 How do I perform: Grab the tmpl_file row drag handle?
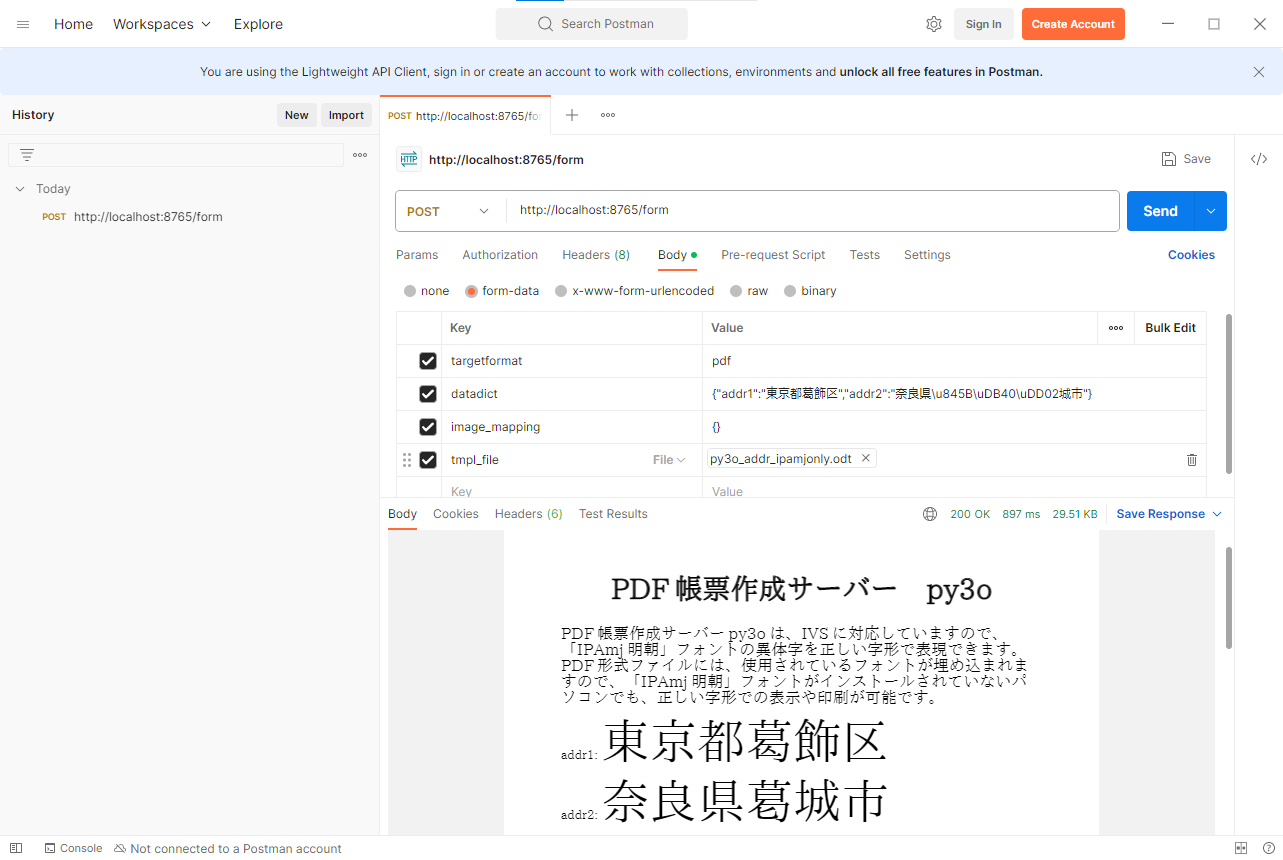coord(407,460)
